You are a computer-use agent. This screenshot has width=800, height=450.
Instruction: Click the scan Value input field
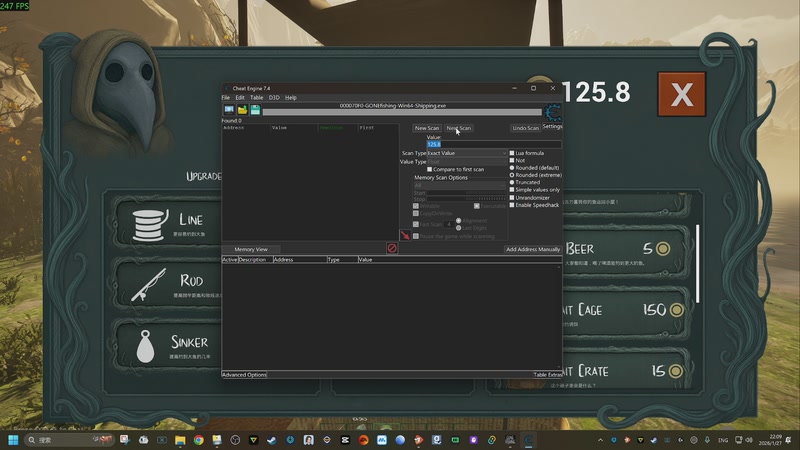click(x=494, y=144)
